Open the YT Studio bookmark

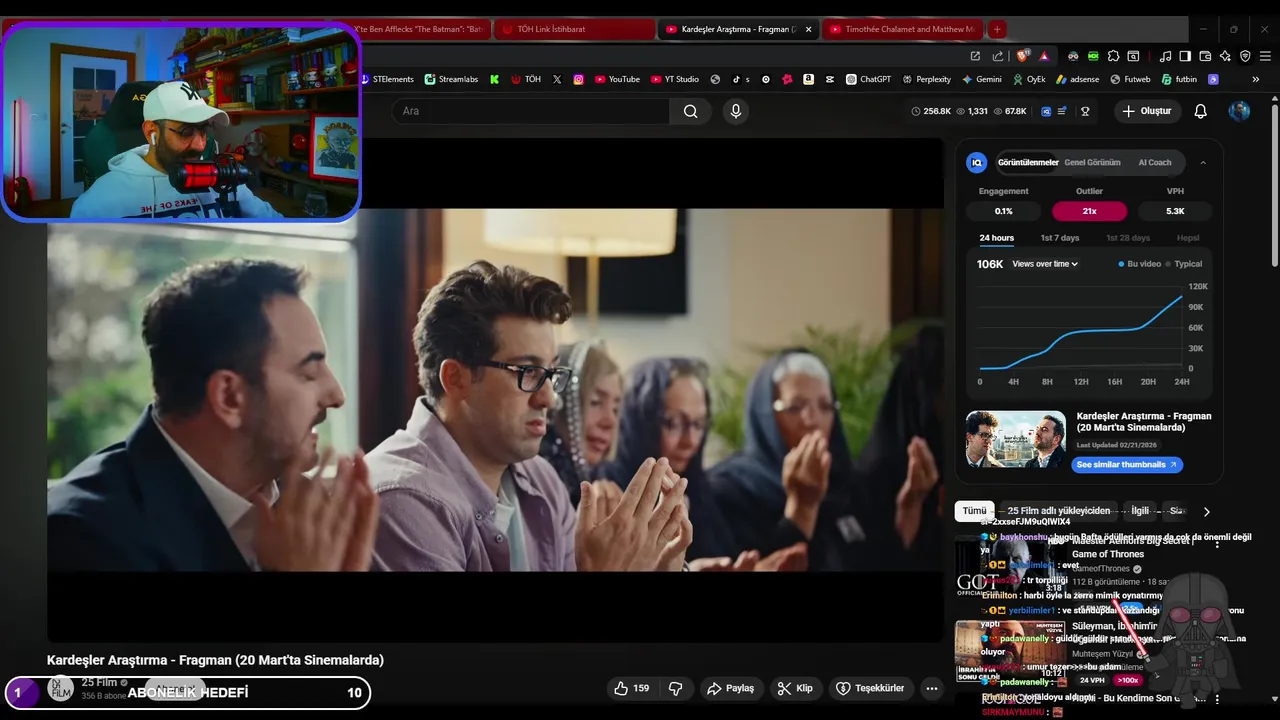point(675,79)
